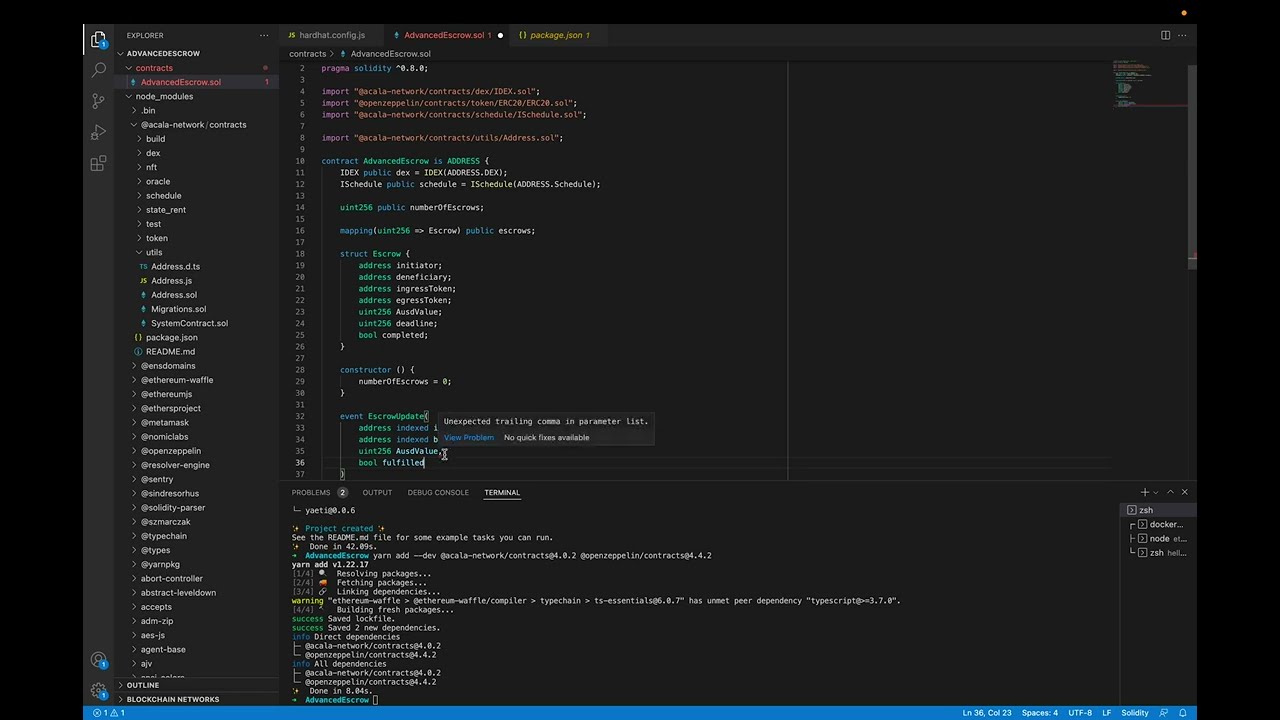Open the Manage gear icon

[98, 690]
